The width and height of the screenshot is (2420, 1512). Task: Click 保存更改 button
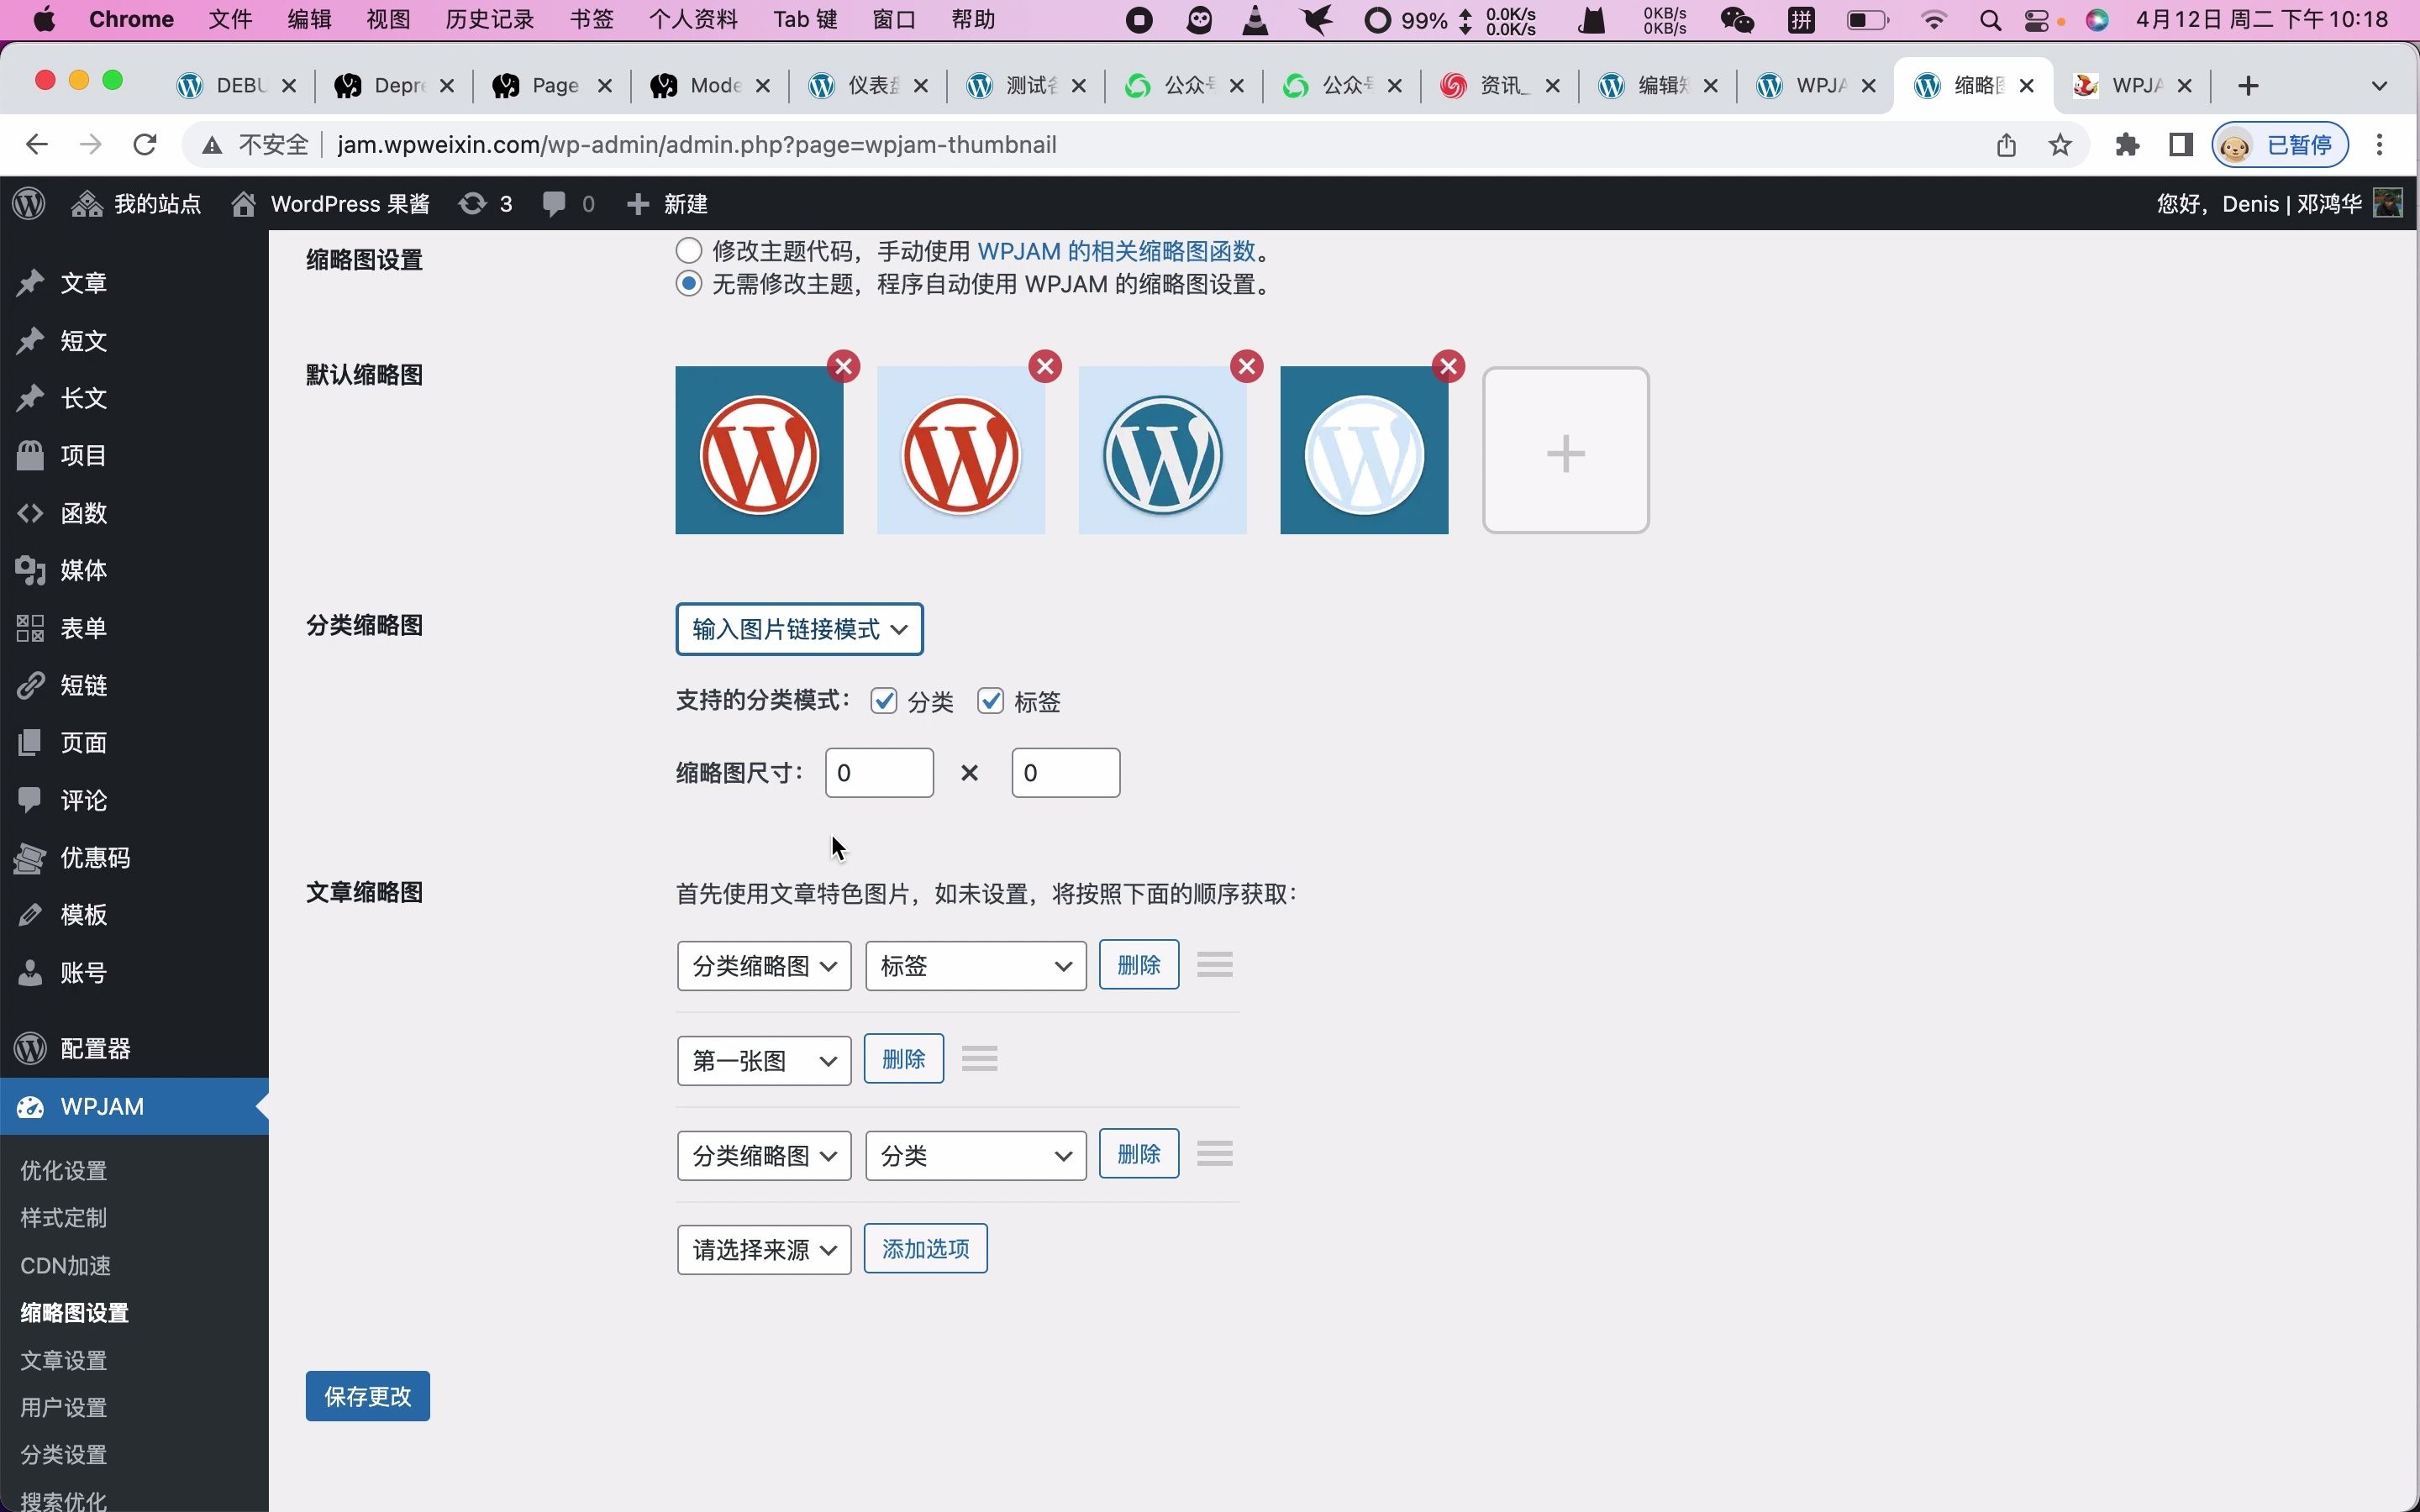coord(368,1396)
